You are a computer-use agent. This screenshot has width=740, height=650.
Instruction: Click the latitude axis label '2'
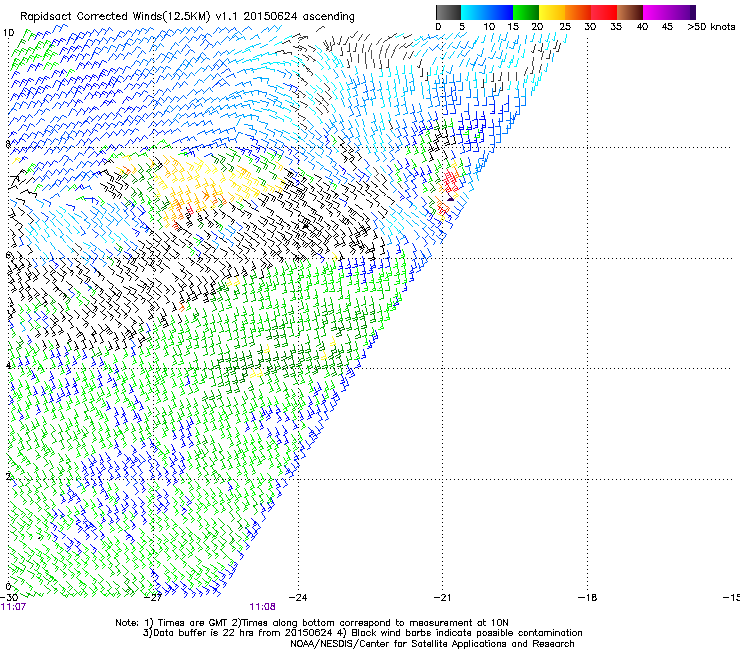[8, 476]
